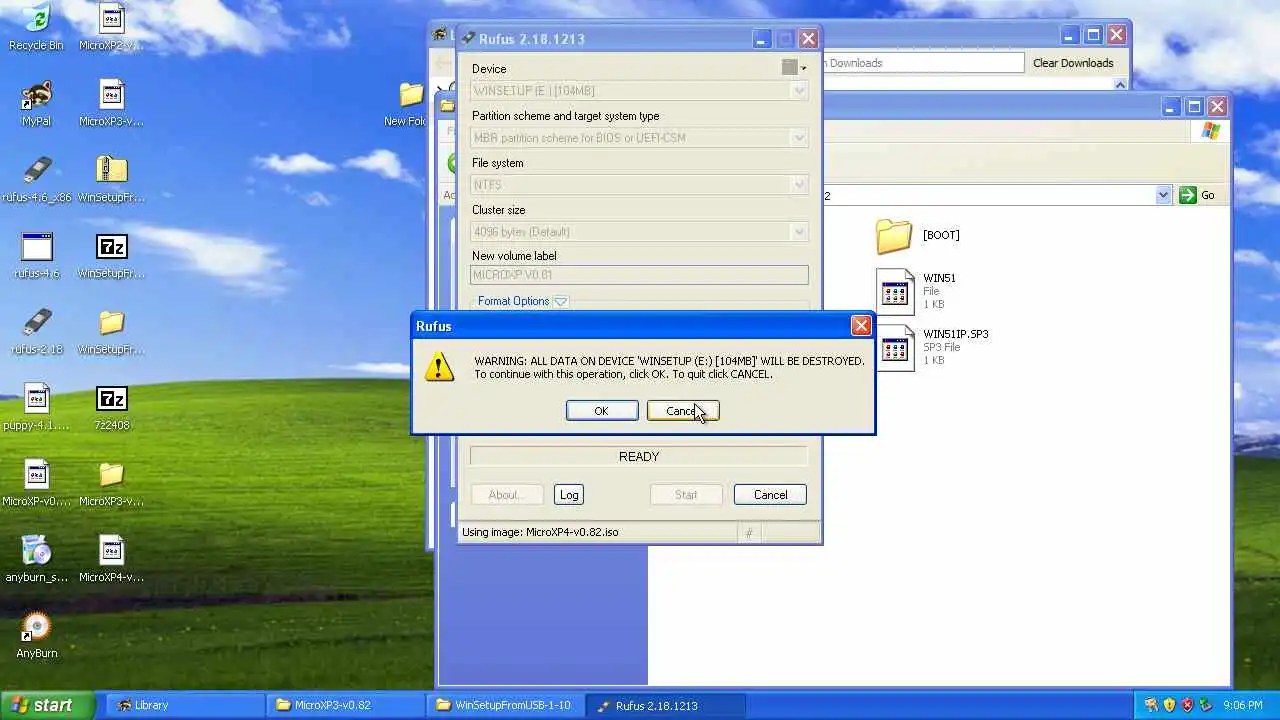Select the 7z2408 desktop icon
This screenshot has height=720, width=1280.
111,398
